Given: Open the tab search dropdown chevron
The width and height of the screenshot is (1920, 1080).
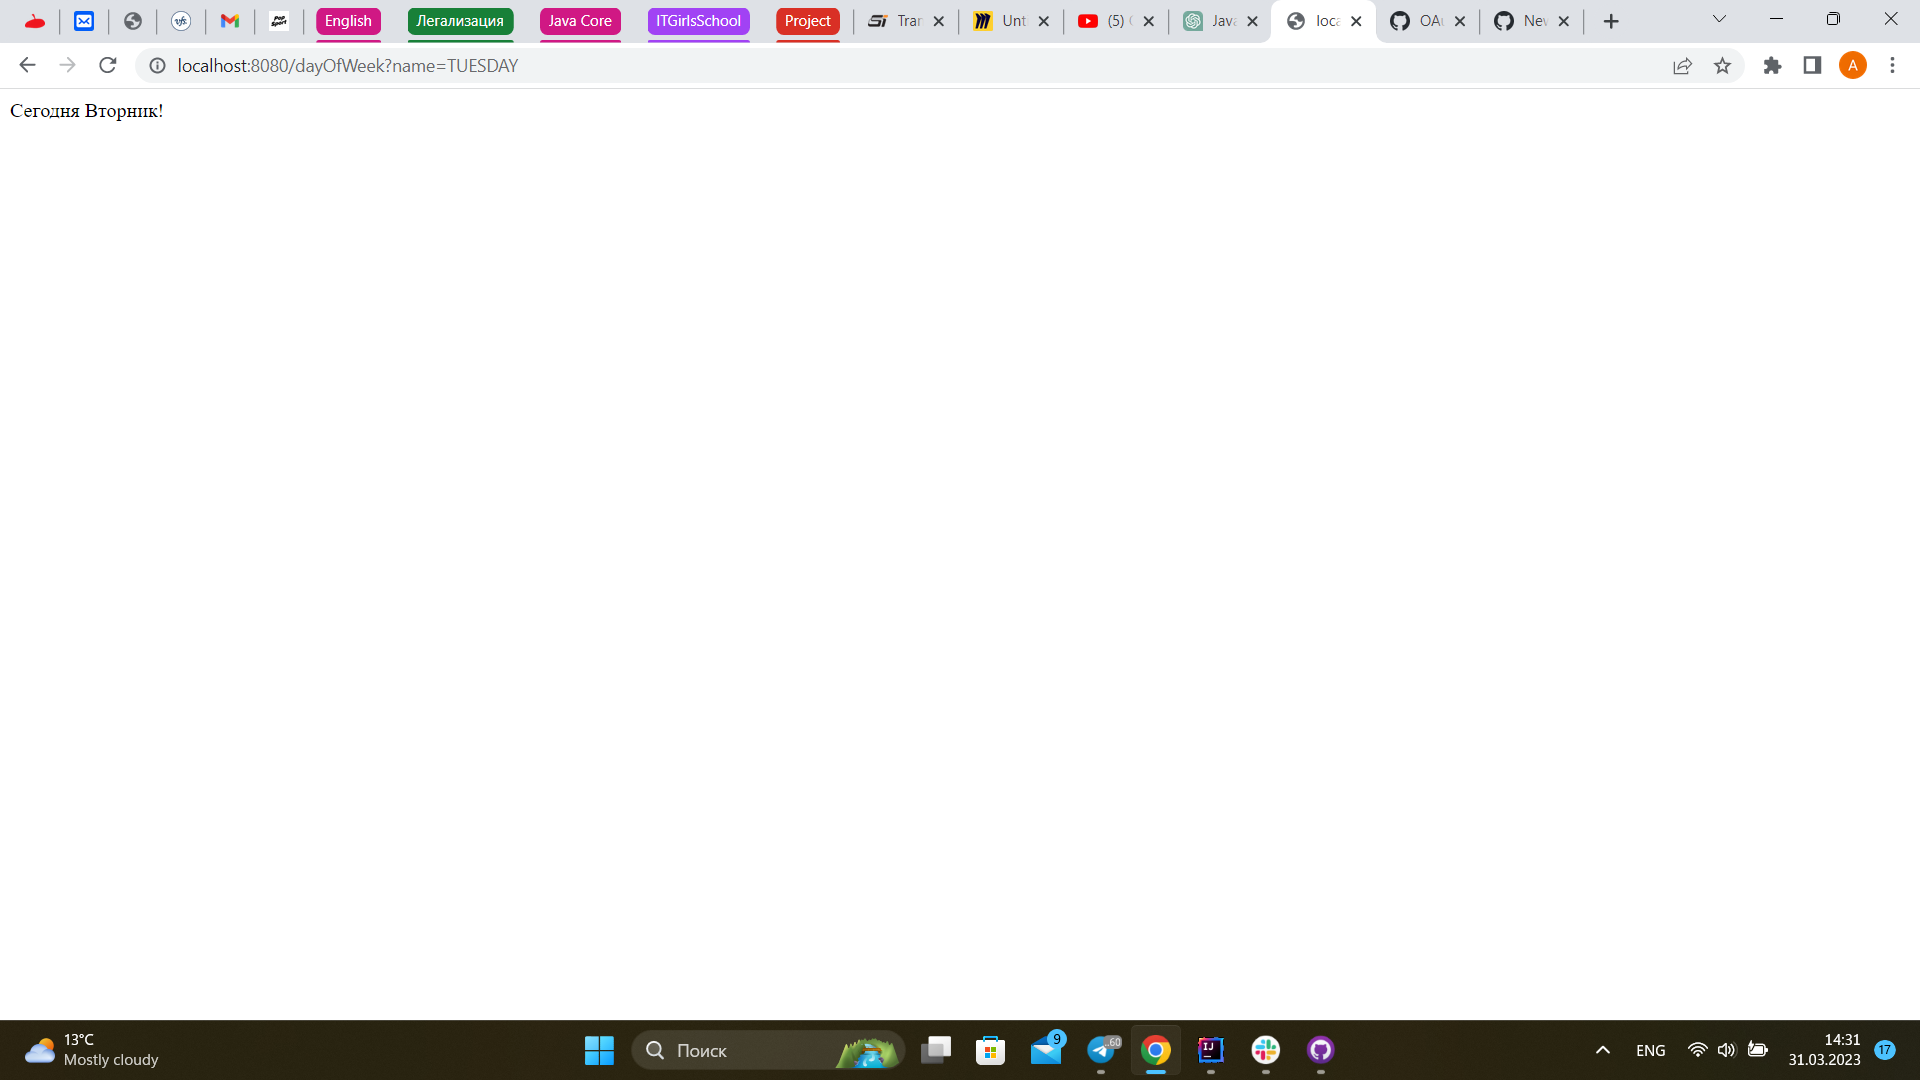Looking at the screenshot, I should coord(1719,19).
